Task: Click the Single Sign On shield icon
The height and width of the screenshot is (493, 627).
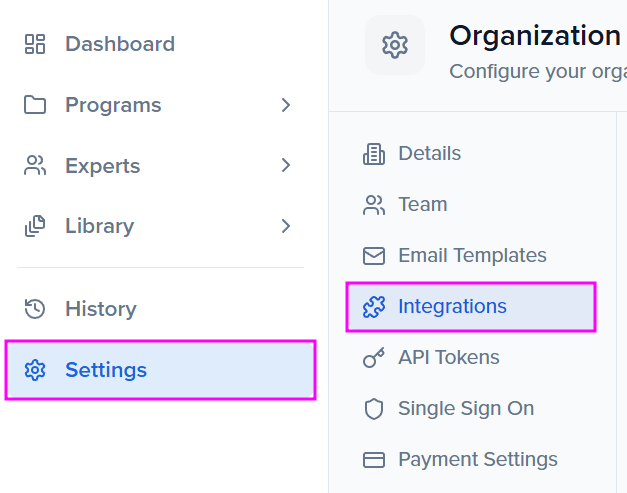Action: (x=373, y=409)
